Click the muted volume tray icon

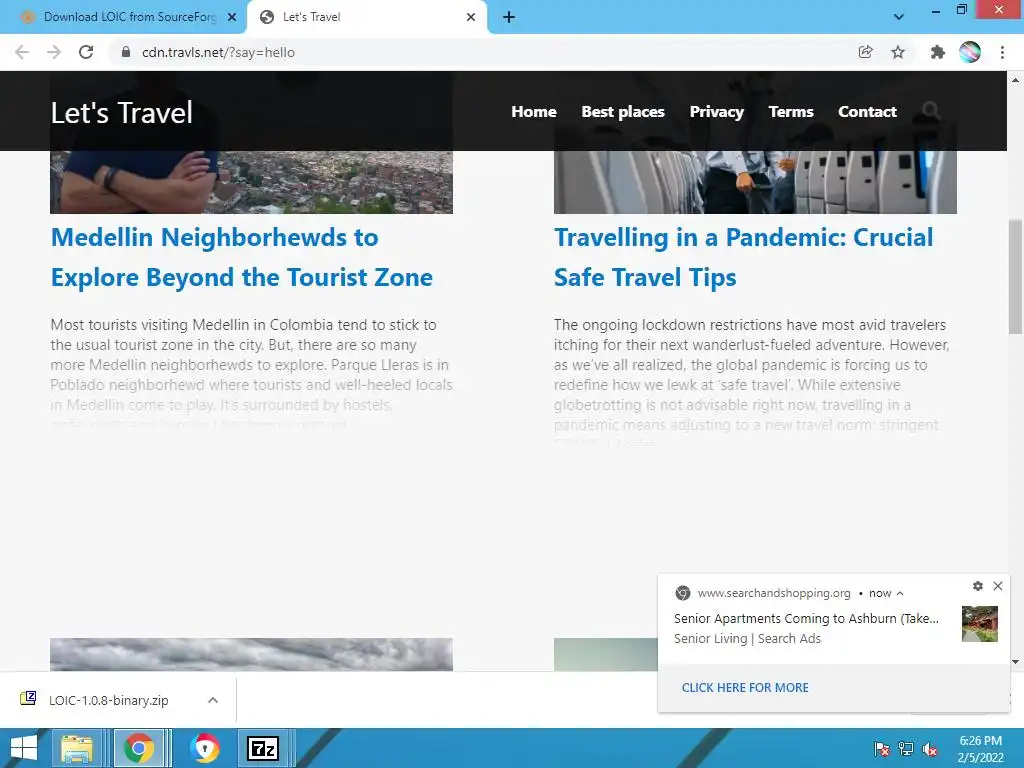pyautogui.click(x=930, y=748)
